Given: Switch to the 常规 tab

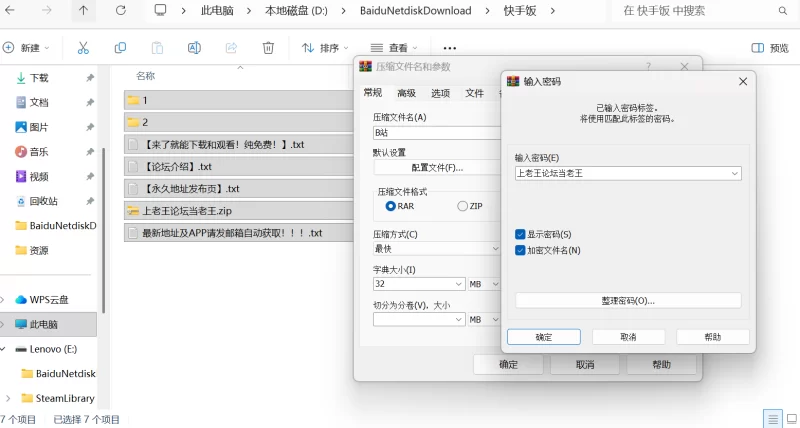Looking at the screenshot, I should pyautogui.click(x=372, y=93).
